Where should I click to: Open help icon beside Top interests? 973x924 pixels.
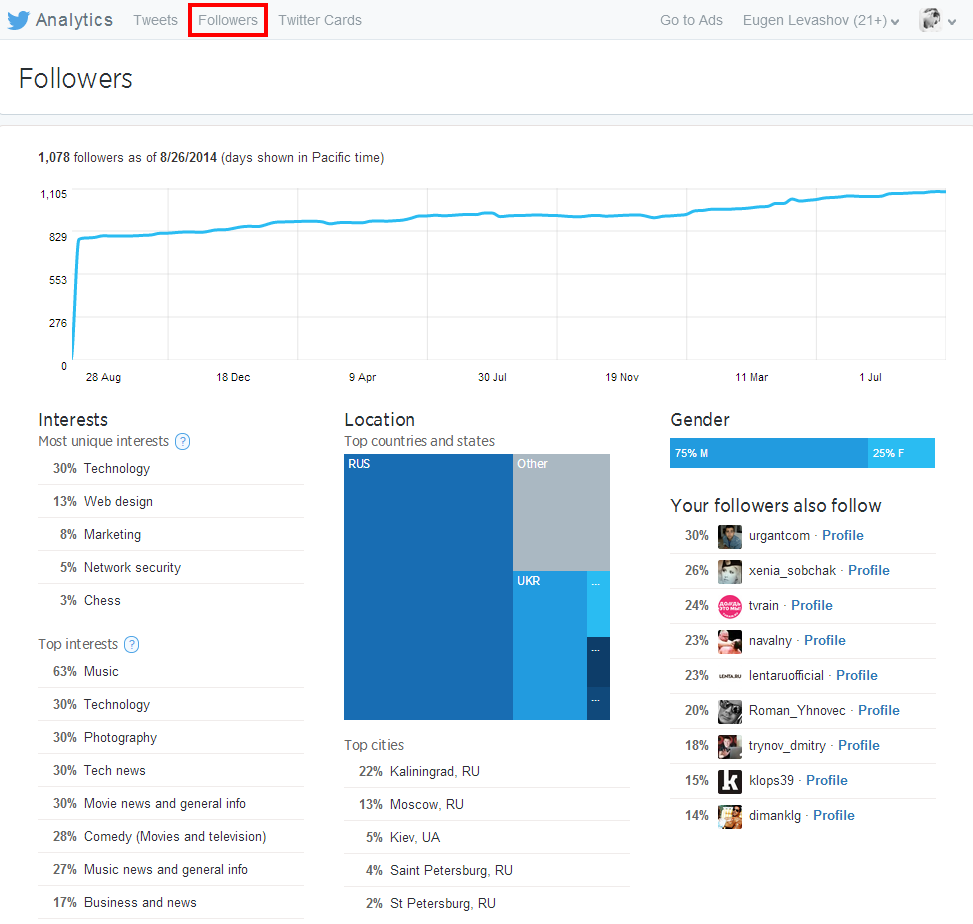click(x=131, y=645)
